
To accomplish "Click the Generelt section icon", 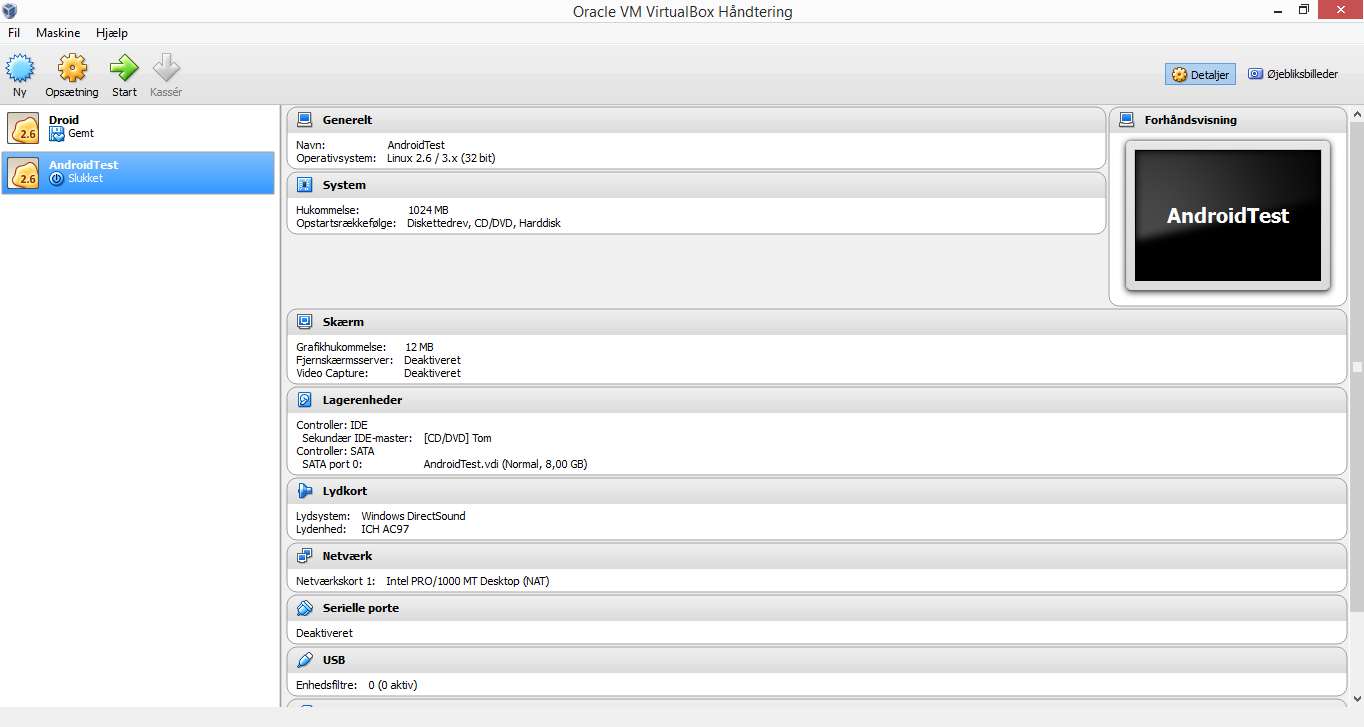I will click(x=305, y=120).
